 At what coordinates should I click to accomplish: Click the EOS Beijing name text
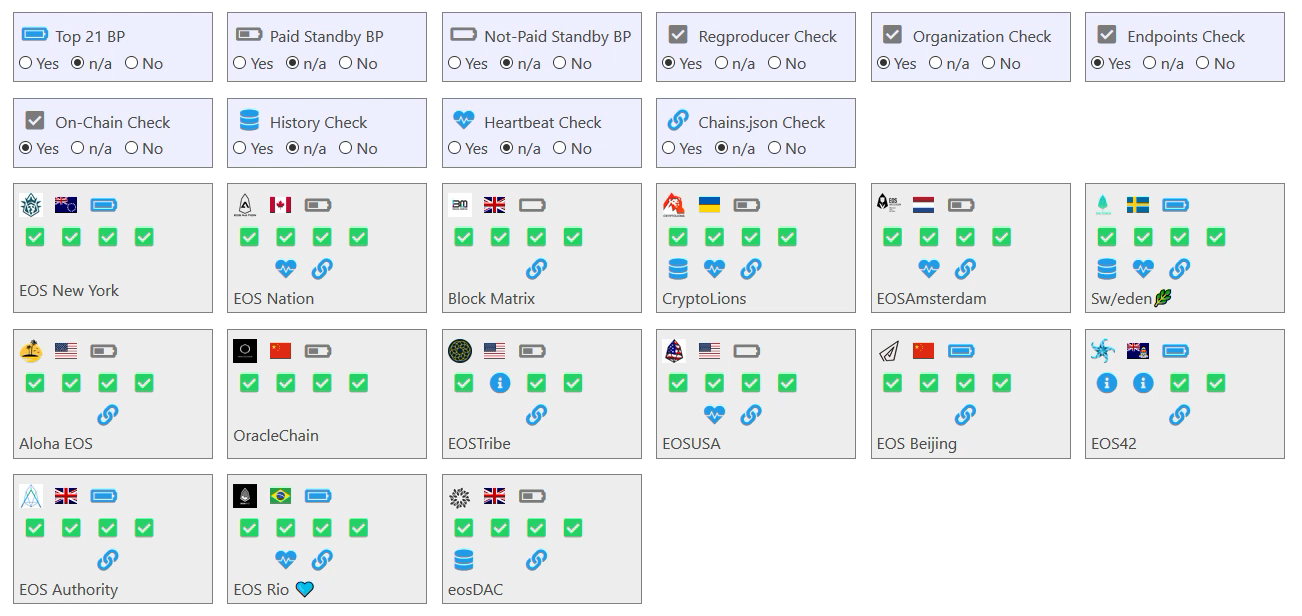click(917, 443)
